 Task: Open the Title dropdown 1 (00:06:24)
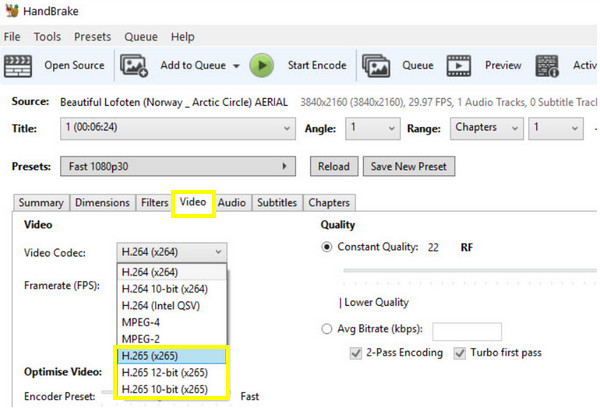click(x=178, y=128)
